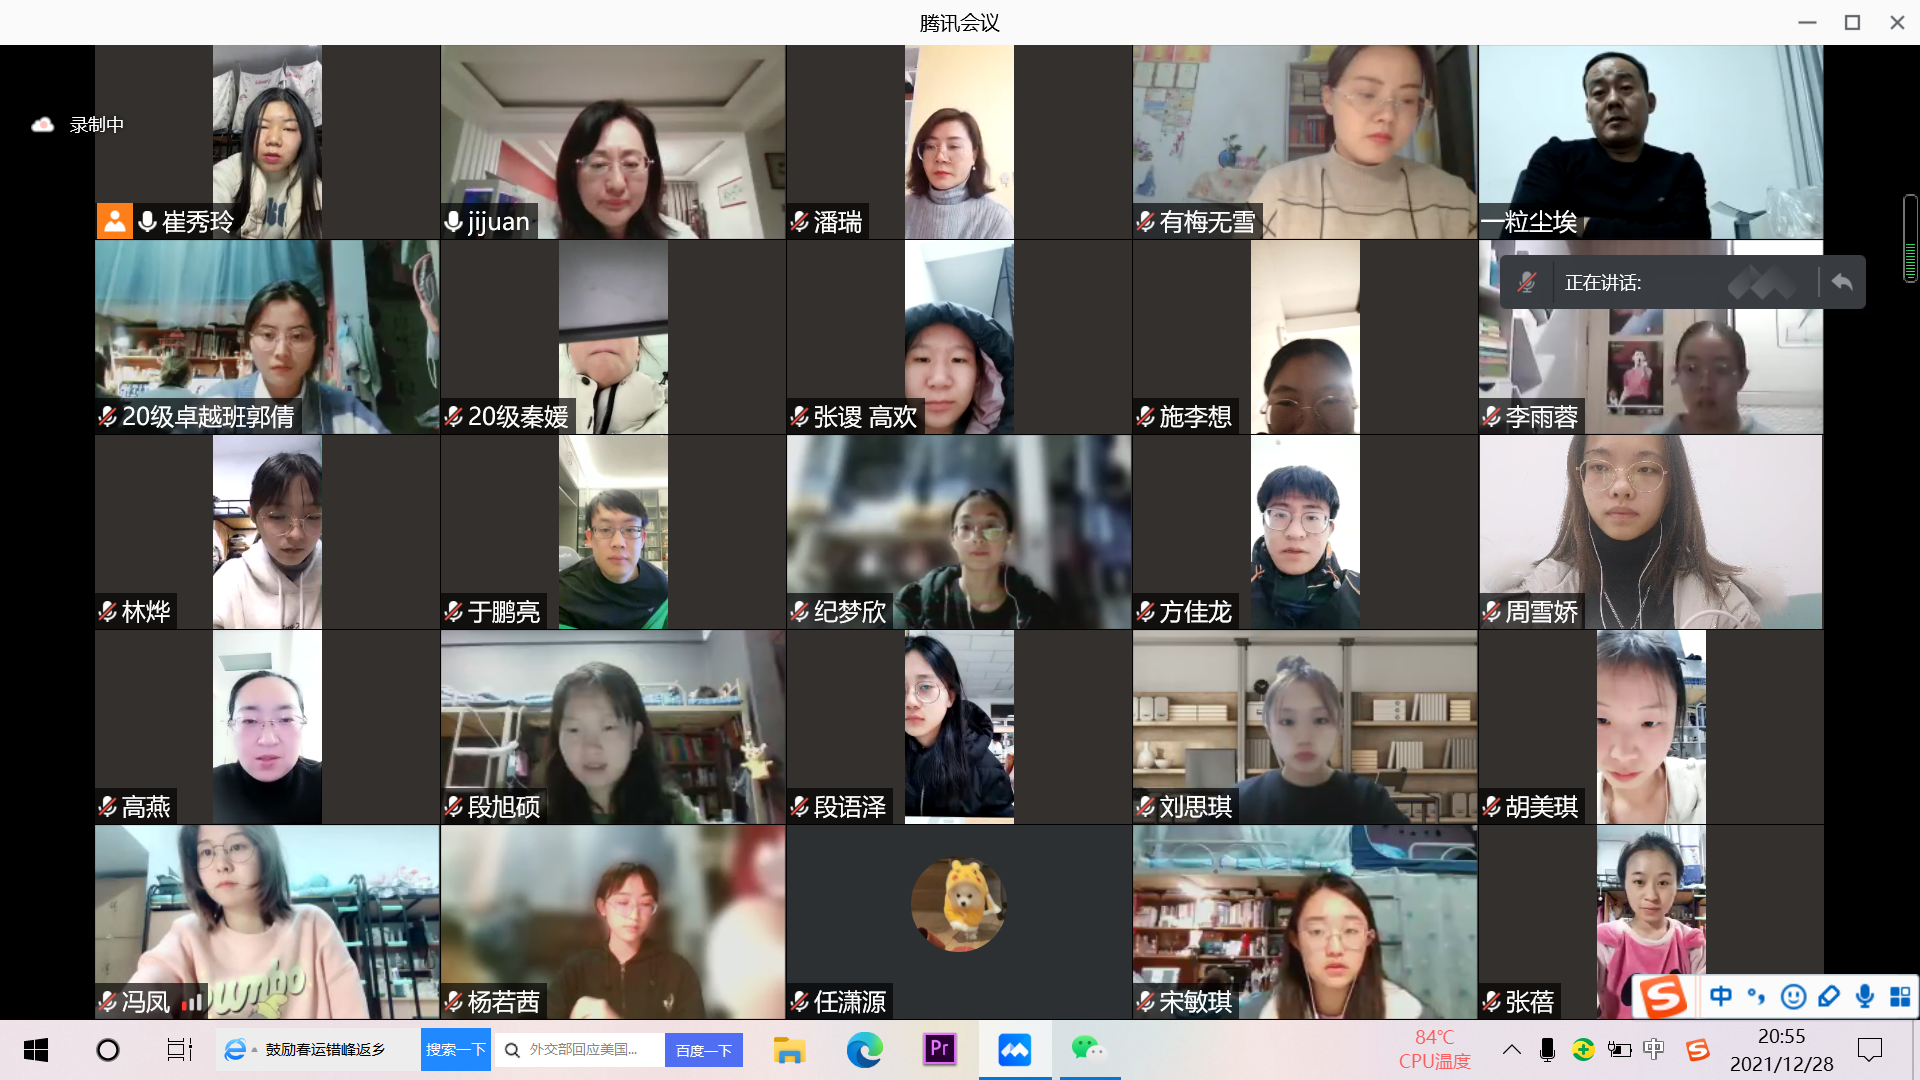Click the 外交部回应美国 search input field
Image resolution: width=1920 pixels, height=1080 pixels.
(583, 1049)
